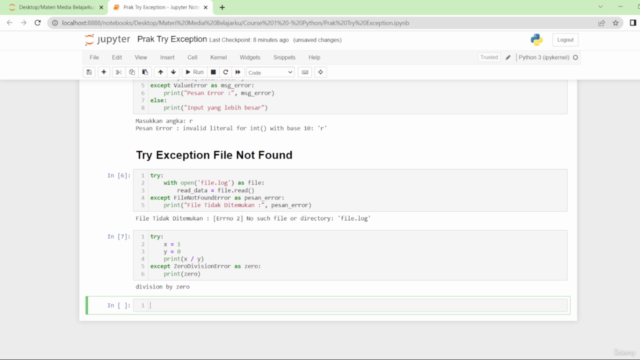Click into the empty code cell
Screen dimensions: 640x360
(350, 305)
